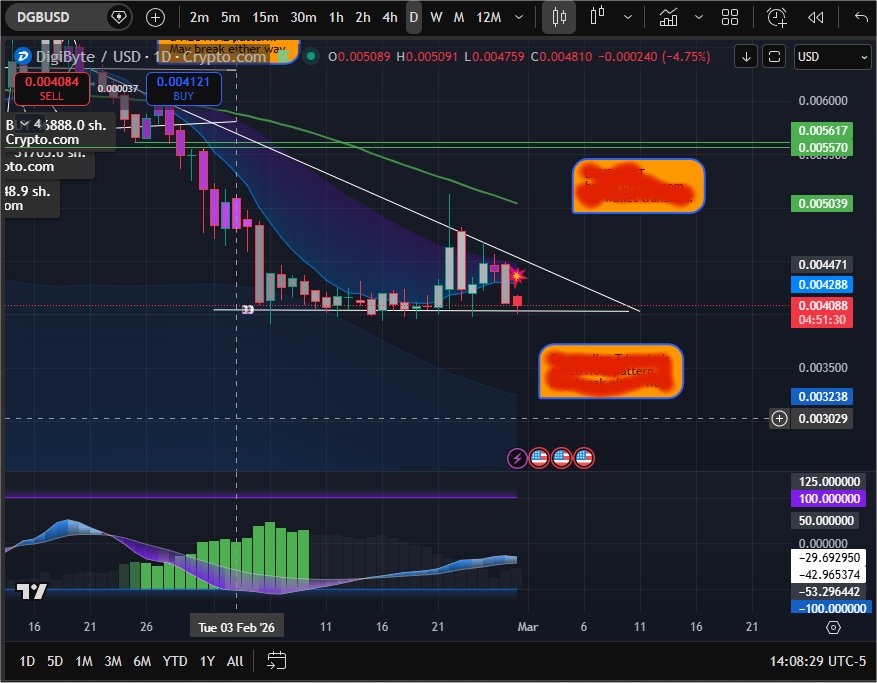This screenshot has width=877, height=683.
Task: Select the M monthly timeframe
Action: click(459, 18)
